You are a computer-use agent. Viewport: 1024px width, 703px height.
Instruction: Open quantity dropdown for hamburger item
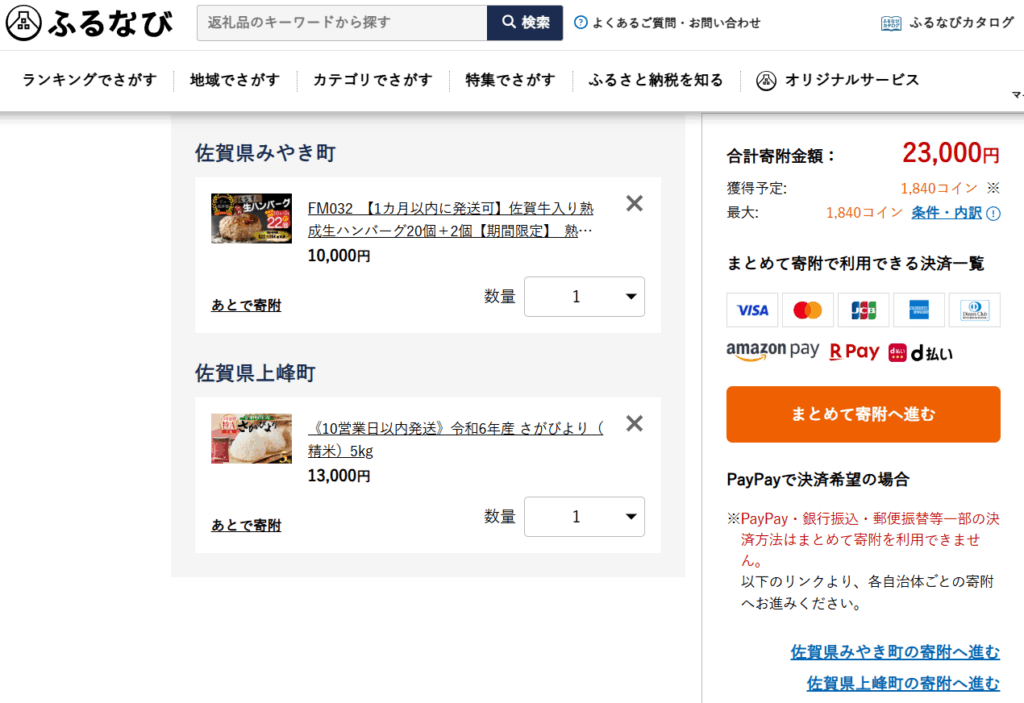point(584,297)
